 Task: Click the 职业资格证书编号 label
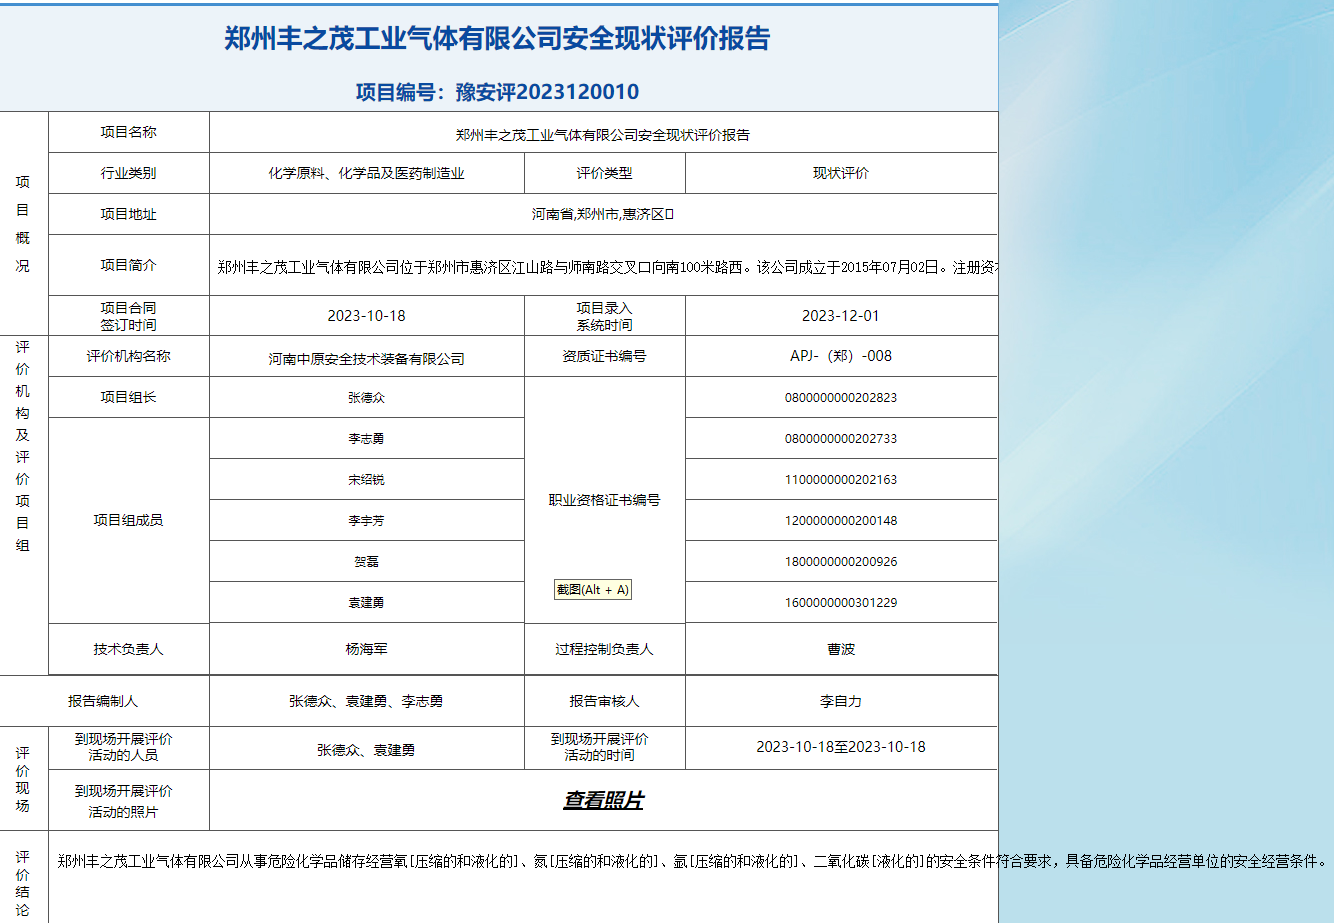[x=604, y=500]
